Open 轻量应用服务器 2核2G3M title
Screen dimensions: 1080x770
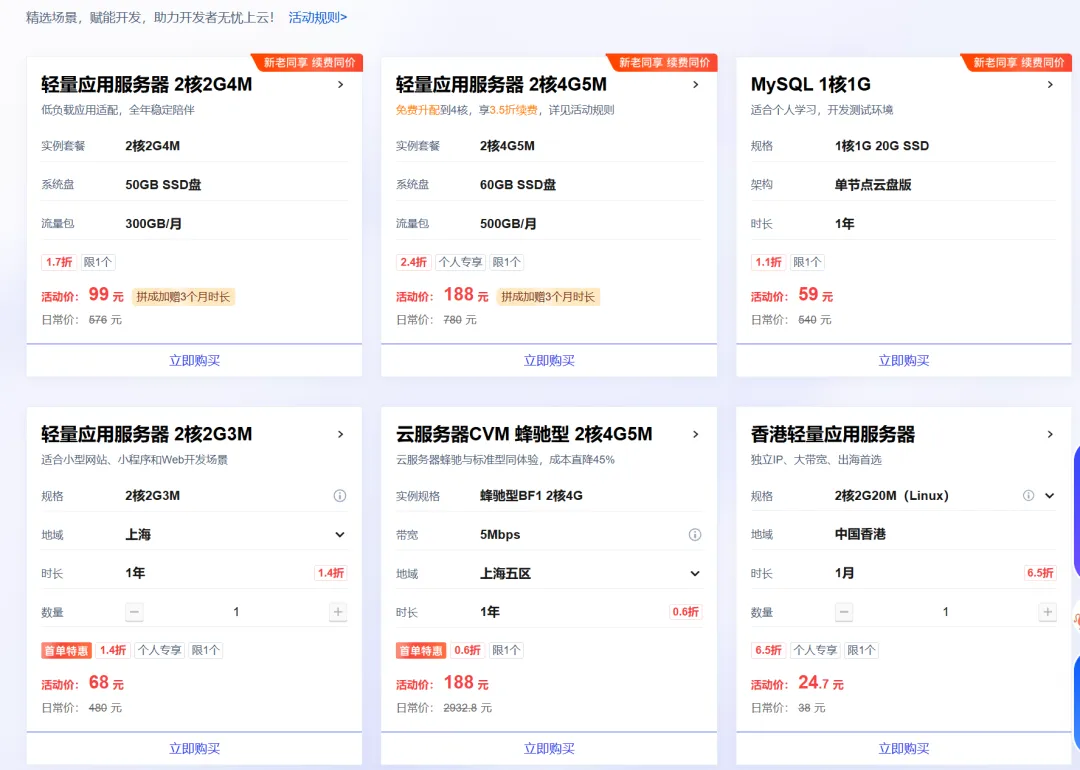coord(147,435)
